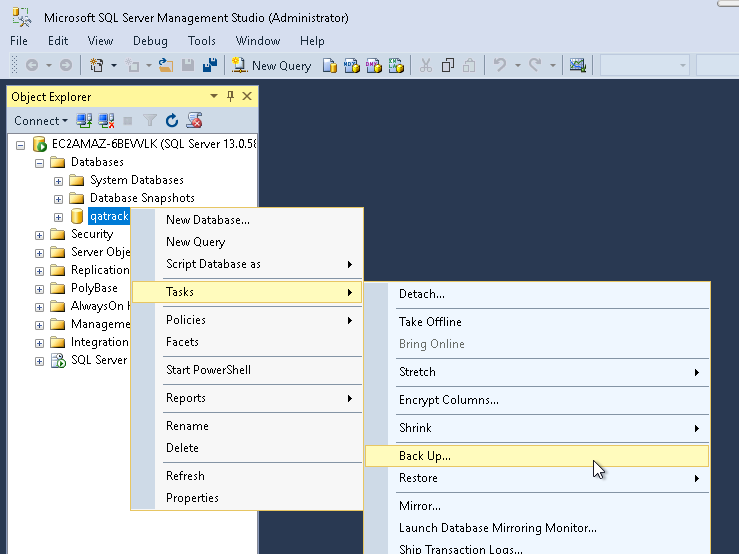
Task: Choose Back Up... from Tasks submenu
Action: pos(537,456)
